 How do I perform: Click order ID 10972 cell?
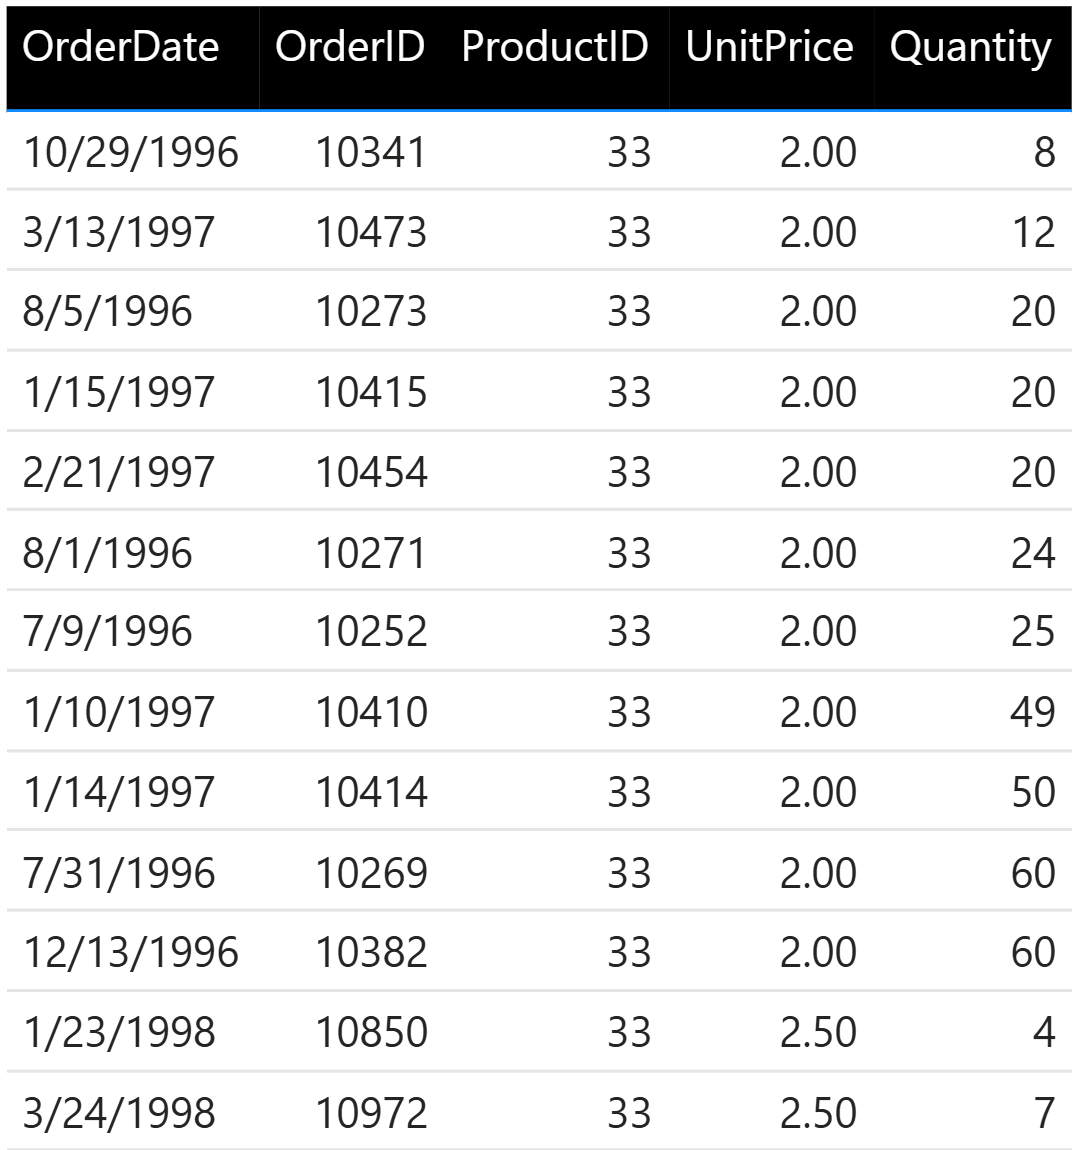pyautogui.click(x=370, y=1113)
